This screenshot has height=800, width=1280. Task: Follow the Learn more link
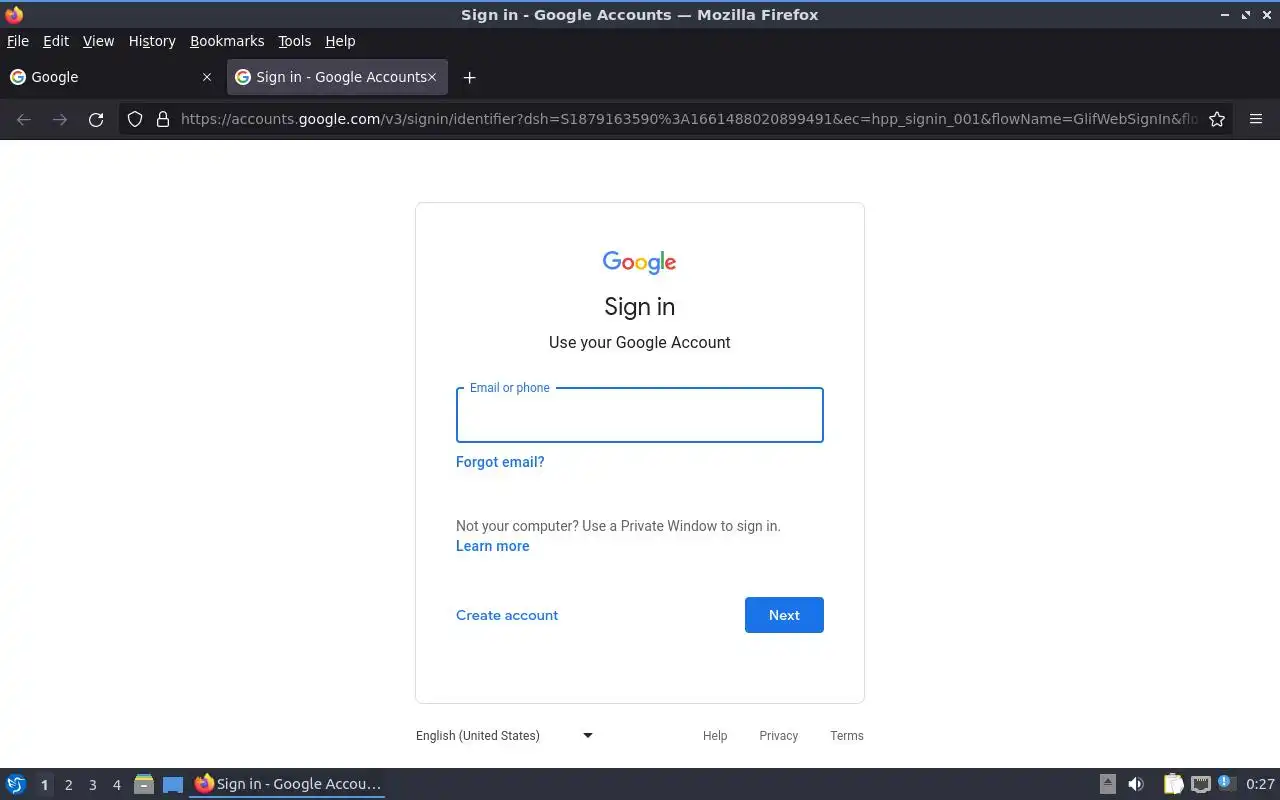[493, 546]
